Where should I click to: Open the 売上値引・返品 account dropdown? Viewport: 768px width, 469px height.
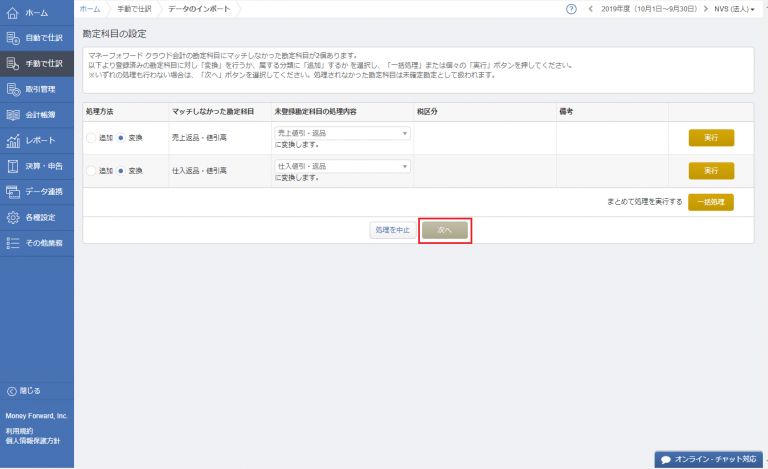[x=342, y=133]
